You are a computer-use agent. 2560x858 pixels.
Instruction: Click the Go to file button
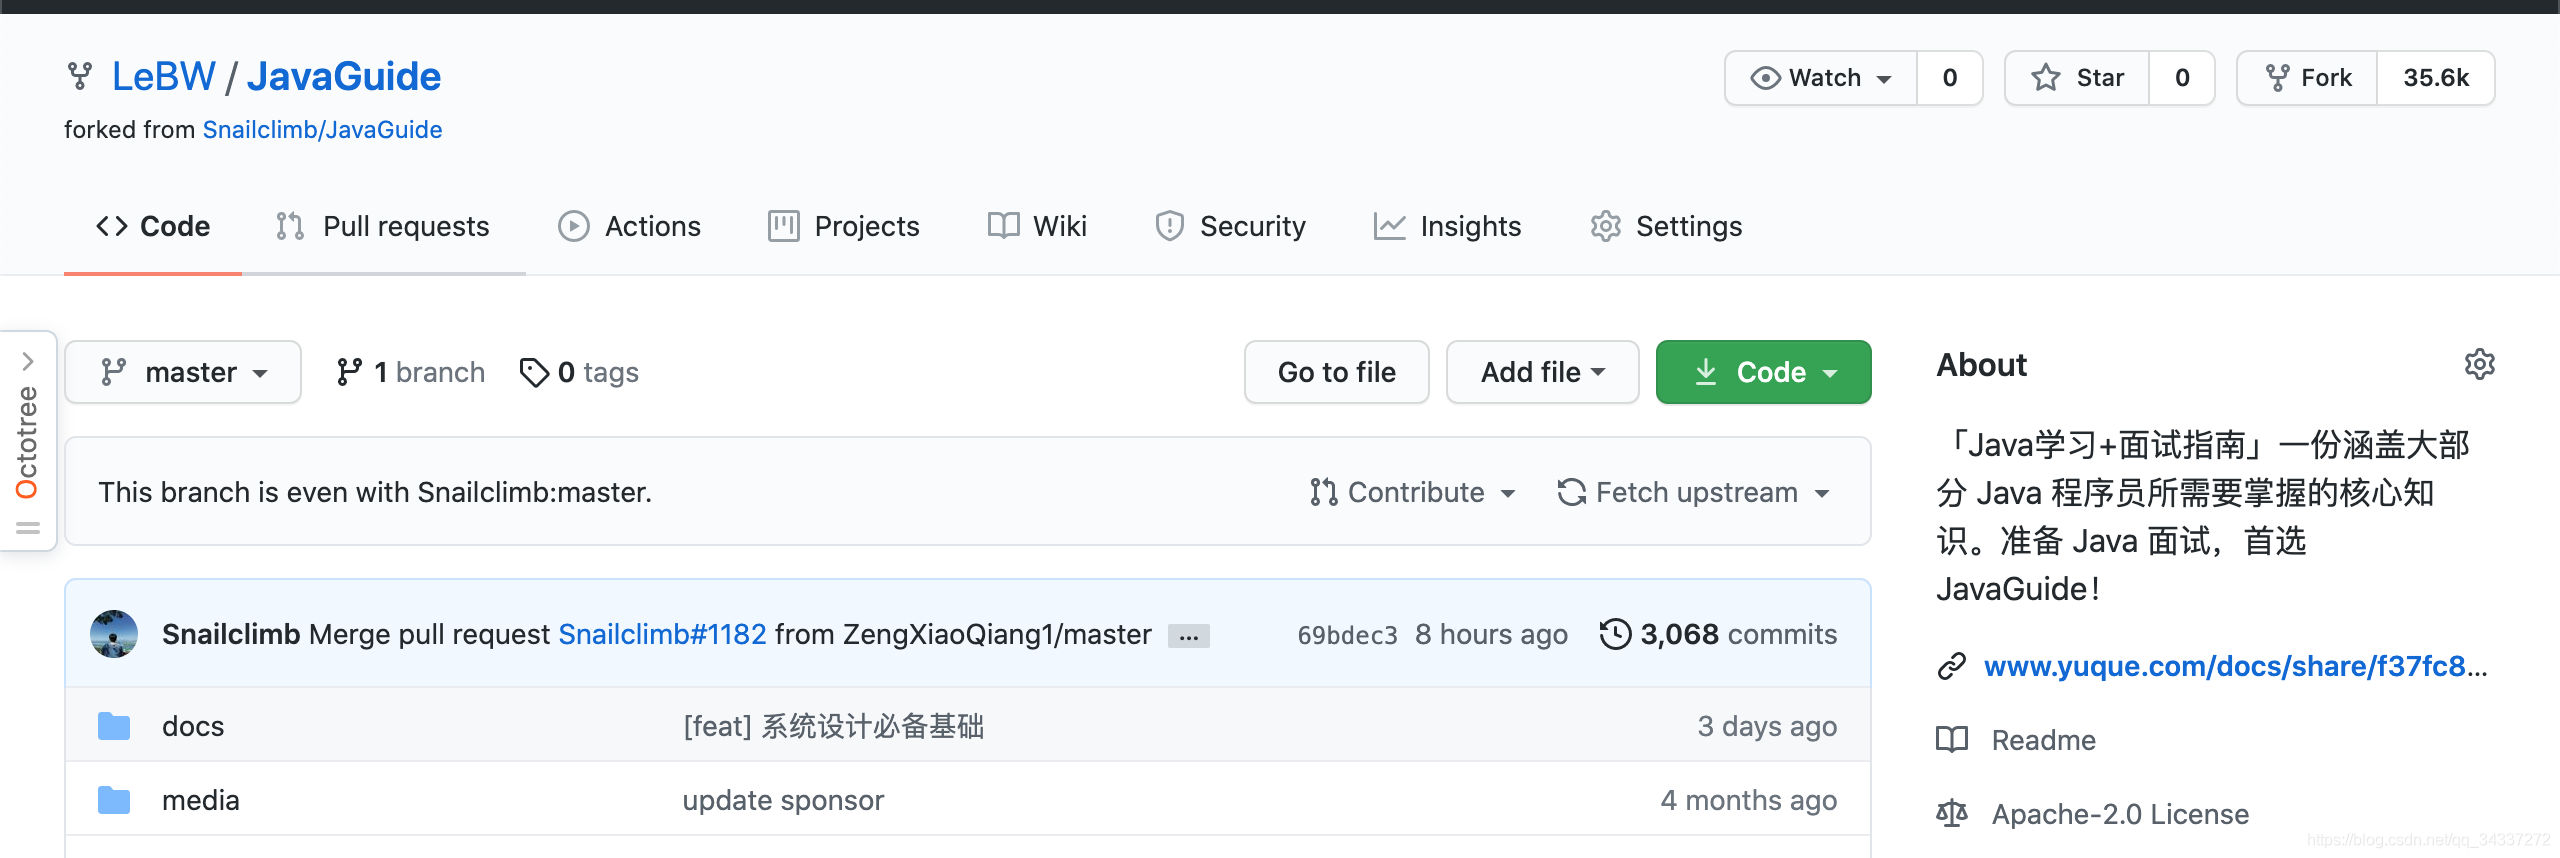click(x=1336, y=372)
